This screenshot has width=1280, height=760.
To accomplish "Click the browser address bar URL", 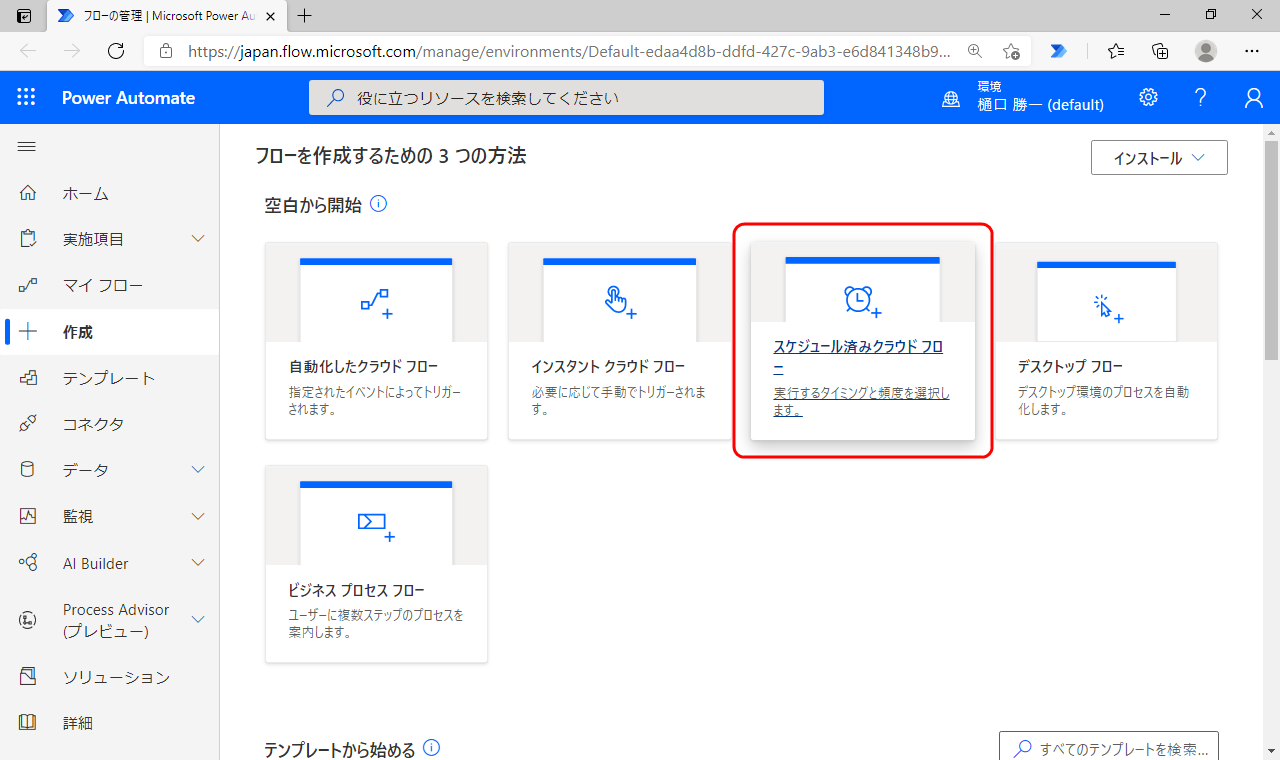I will click(567, 51).
